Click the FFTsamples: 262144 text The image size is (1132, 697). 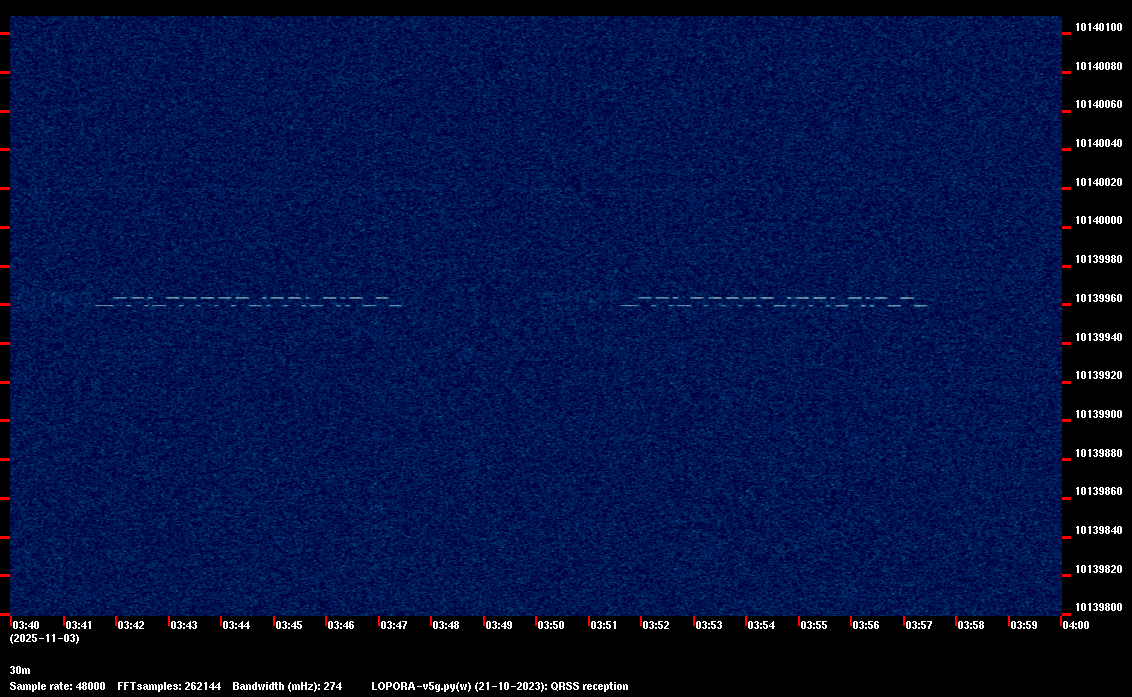(169, 686)
